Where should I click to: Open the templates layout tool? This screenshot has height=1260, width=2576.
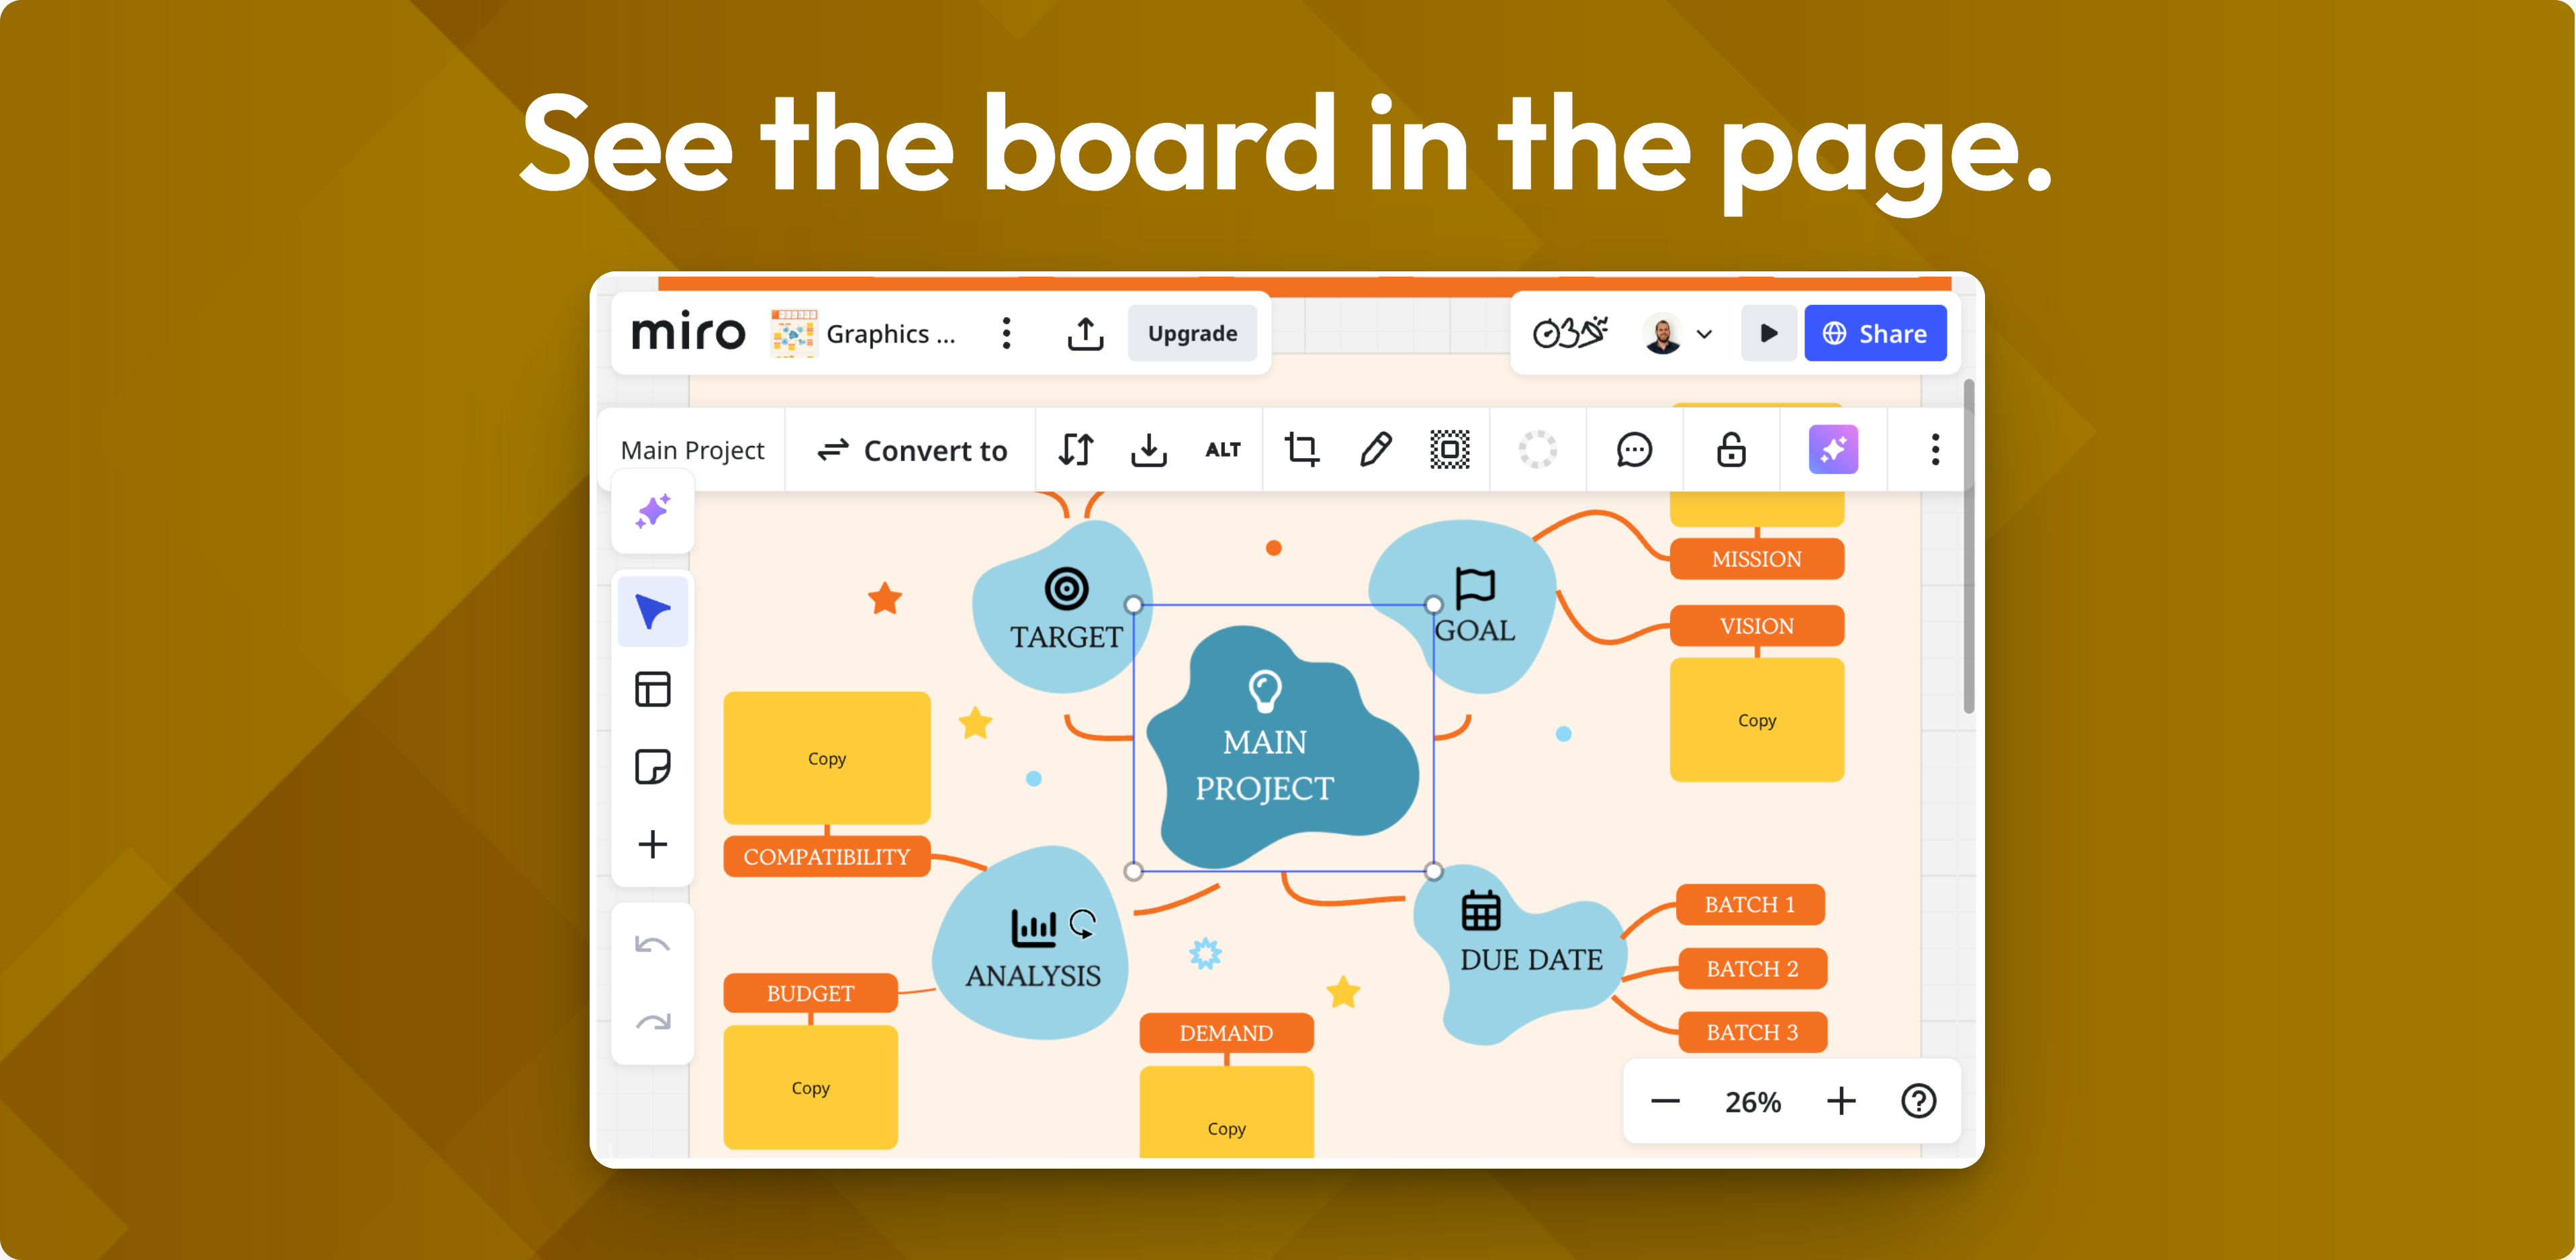point(652,689)
